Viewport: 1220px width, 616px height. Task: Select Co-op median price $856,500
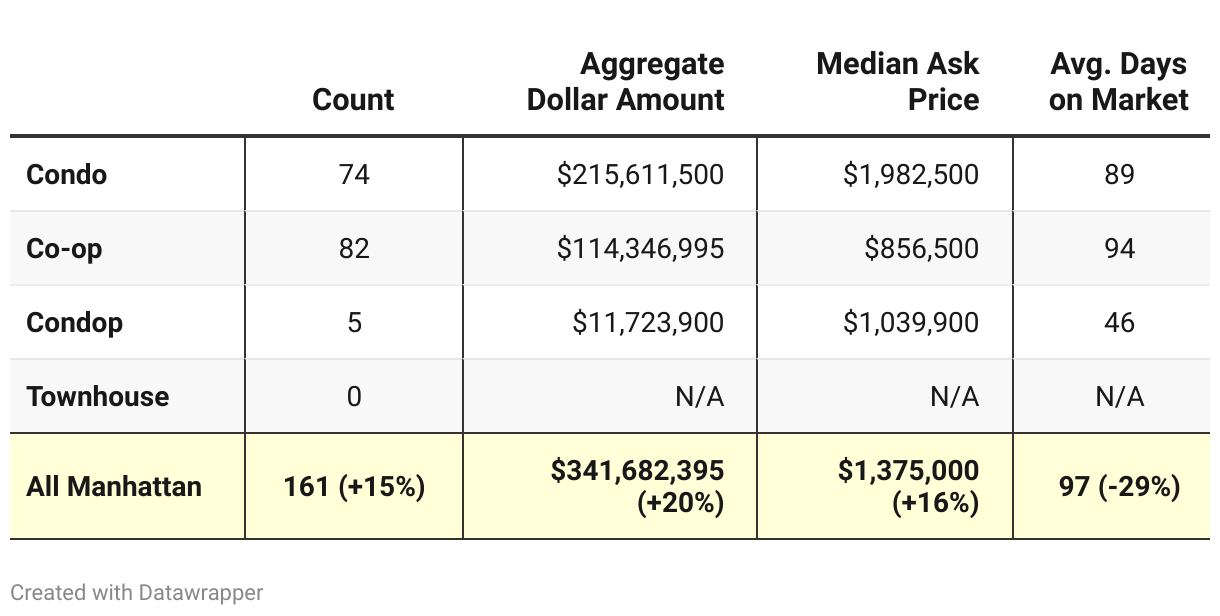[921, 248]
